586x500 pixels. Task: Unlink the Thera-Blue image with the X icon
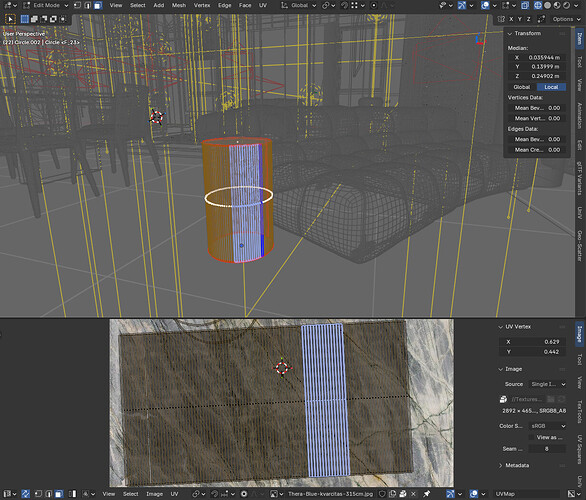[x=413, y=494]
